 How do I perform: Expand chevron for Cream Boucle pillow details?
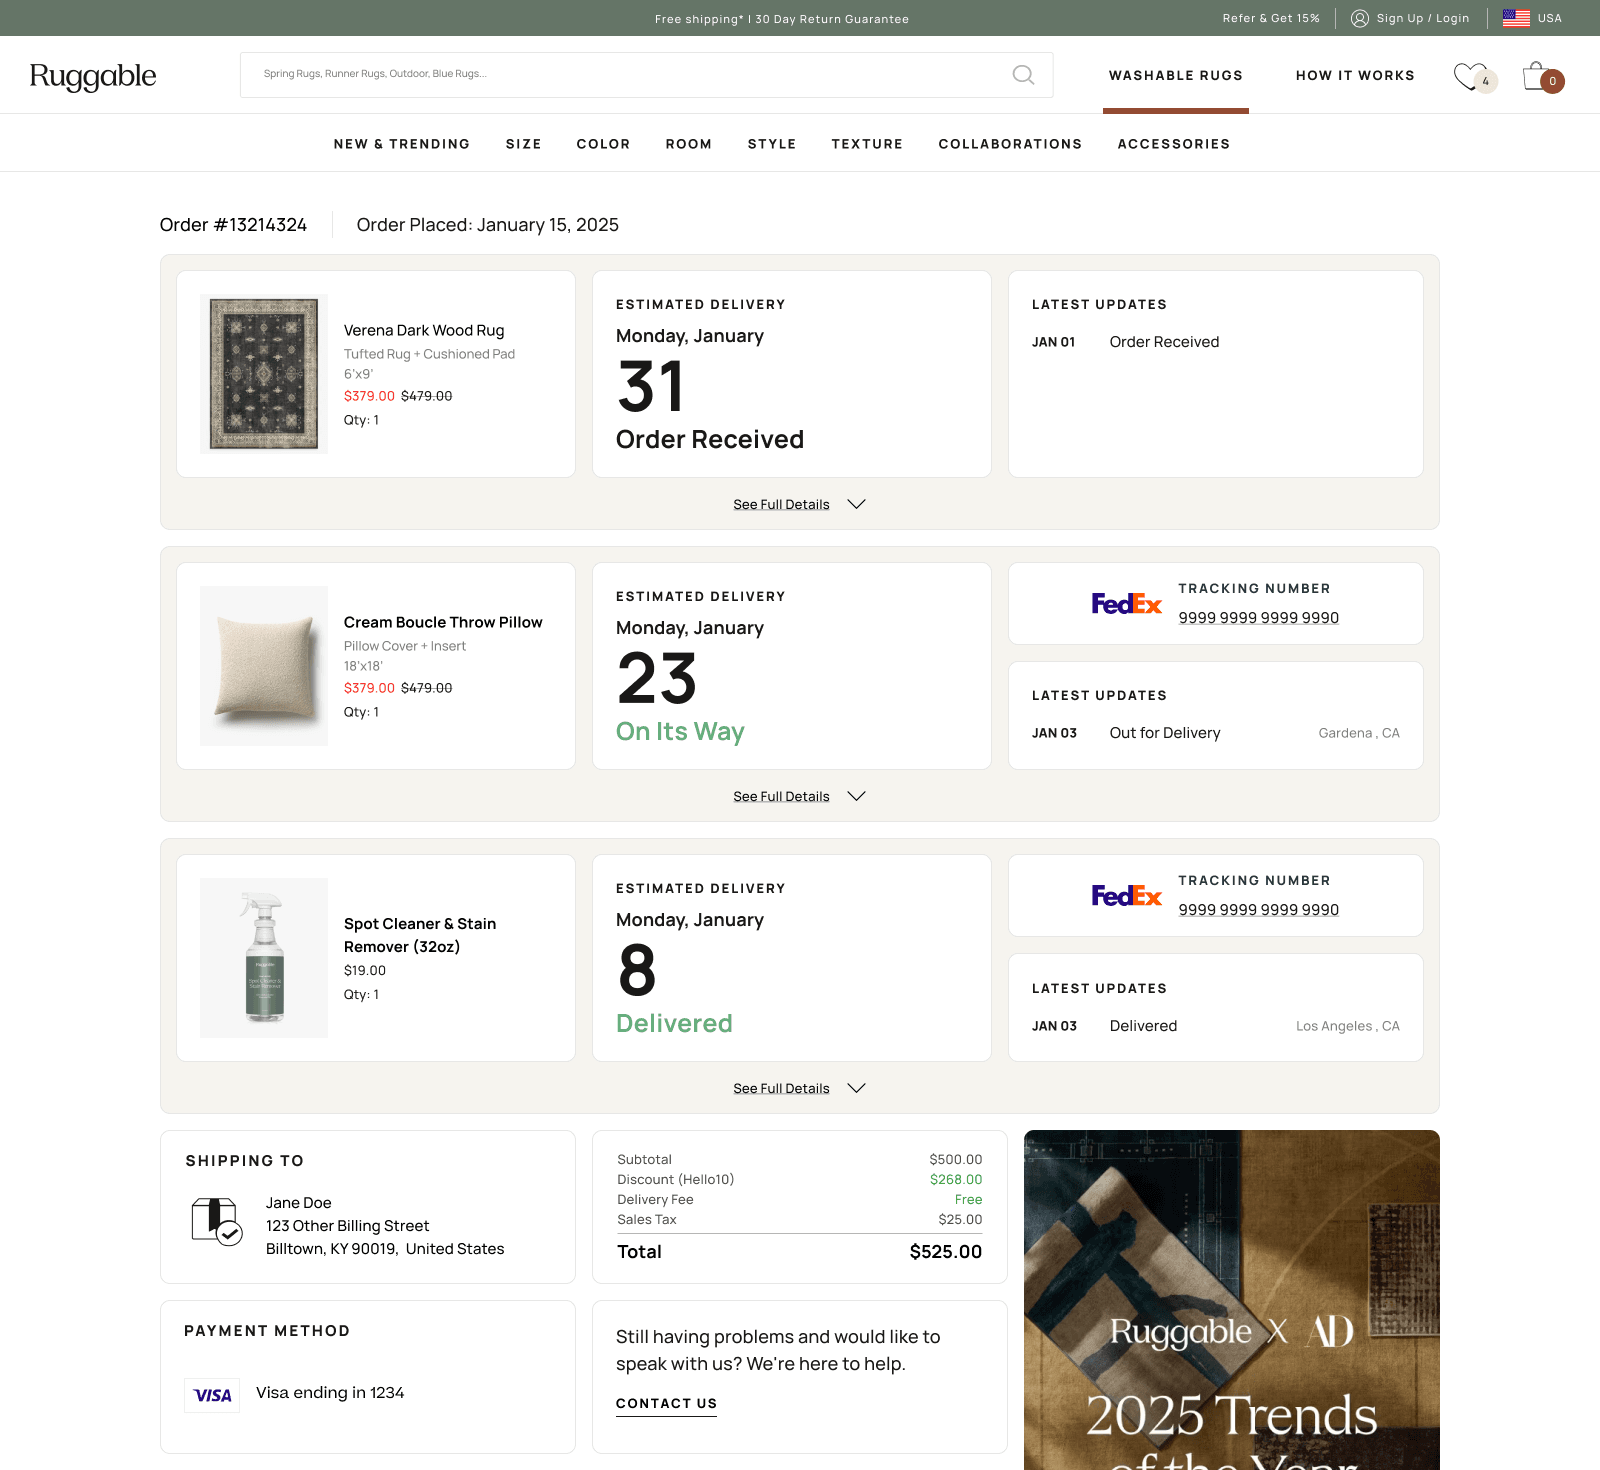pos(856,796)
